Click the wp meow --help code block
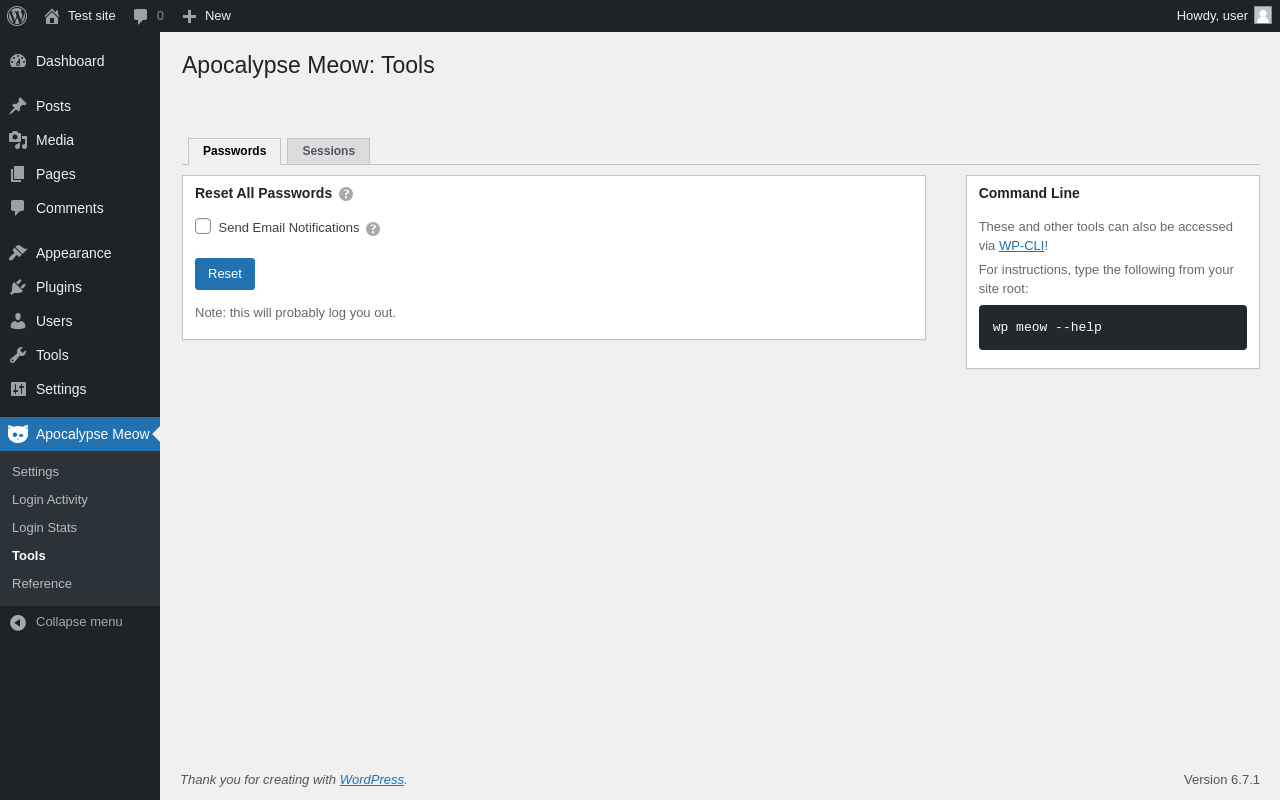Image resolution: width=1280 pixels, height=800 pixels. pyautogui.click(x=1112, y=328)
